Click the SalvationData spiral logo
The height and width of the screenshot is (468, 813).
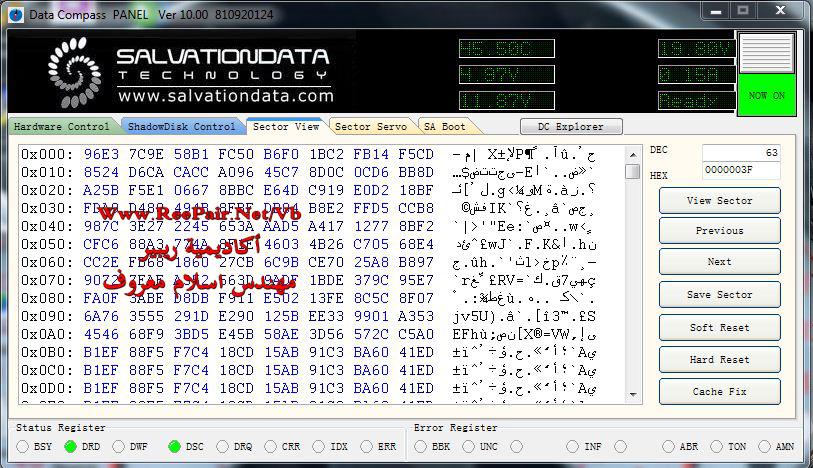coord(75,72)
